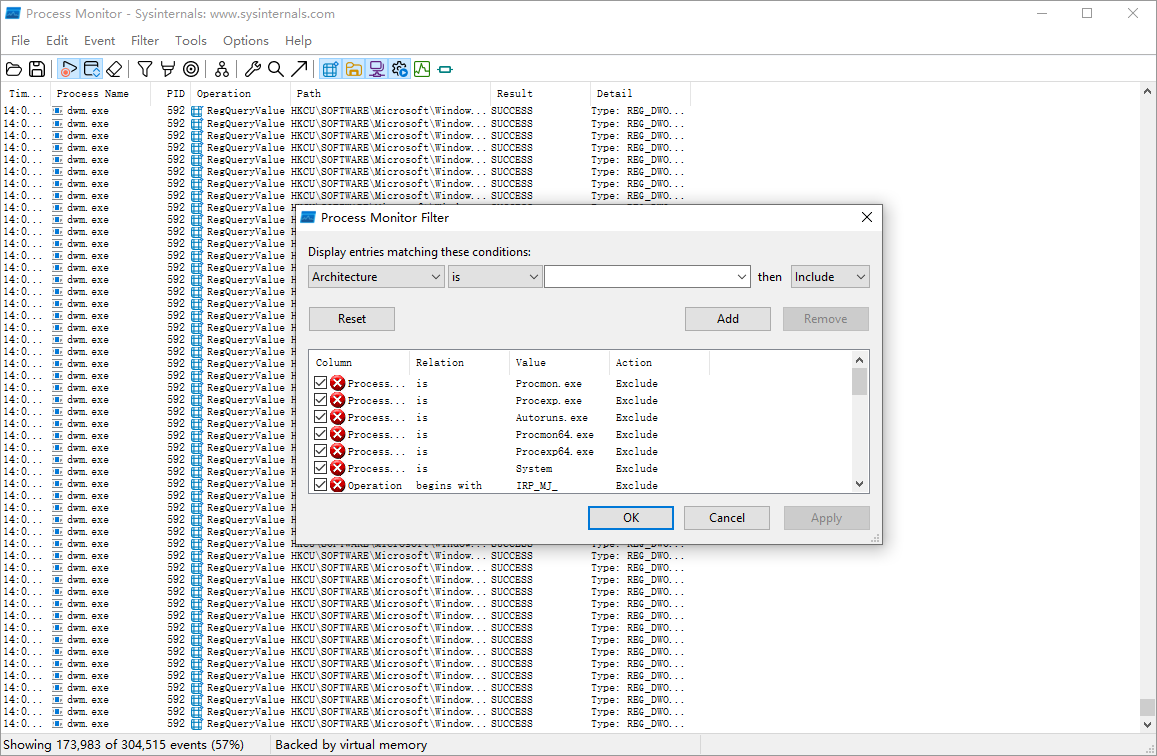1157x756 pixels.
Task: Open the Filter funnel icon in toolbar
Action: point(145,69)
